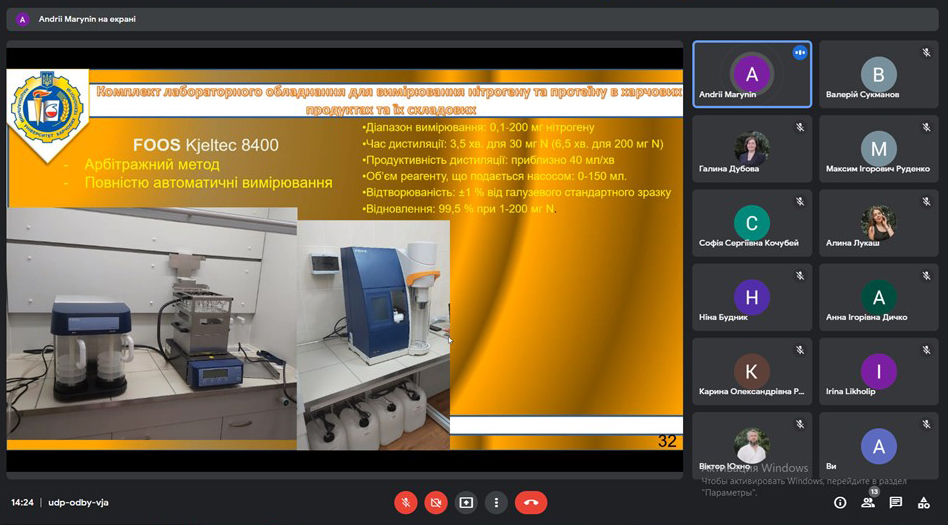
Task: Click muted mic icon on Максим Руденко tile
Action: pos(926,127)
